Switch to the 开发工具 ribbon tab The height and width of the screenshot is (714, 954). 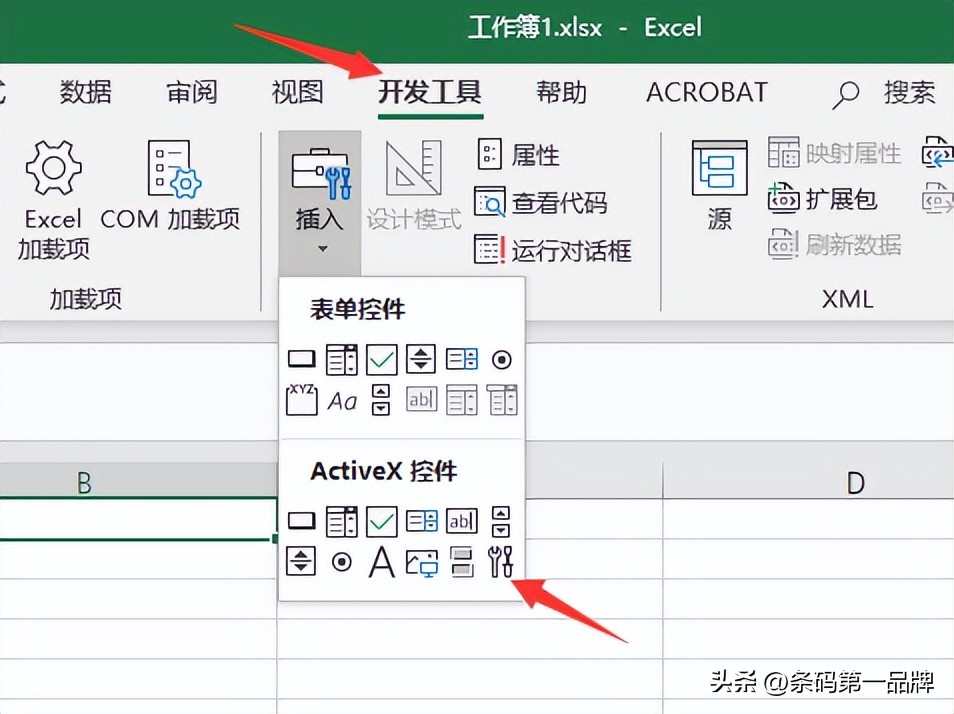[x=430, y=93]
